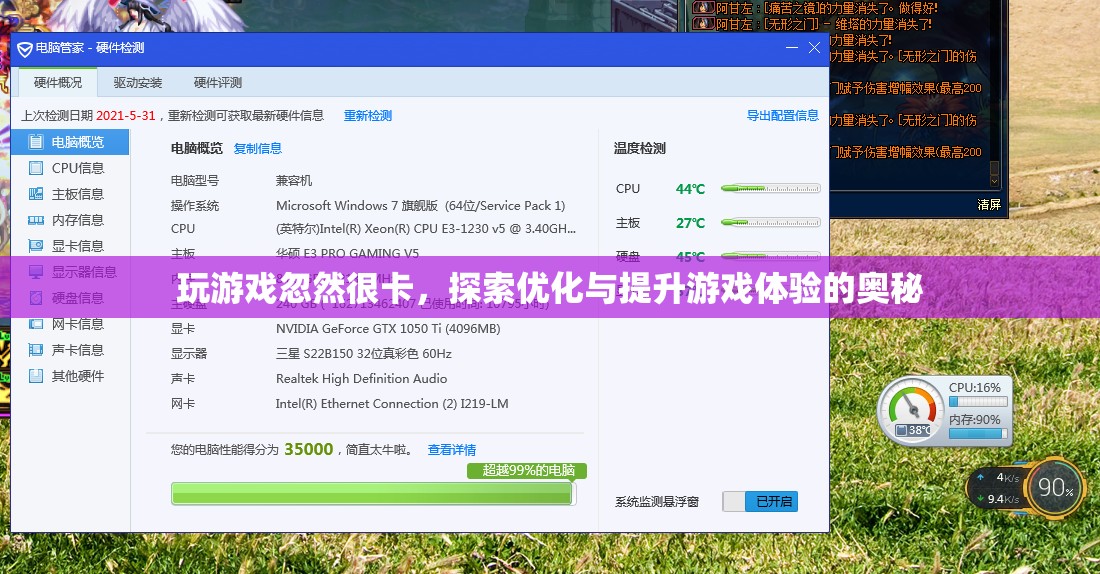Click the CPU 44℃ temperature reading
The height and width of the screenshot is (574, 1100).
[x=690, y=189]
